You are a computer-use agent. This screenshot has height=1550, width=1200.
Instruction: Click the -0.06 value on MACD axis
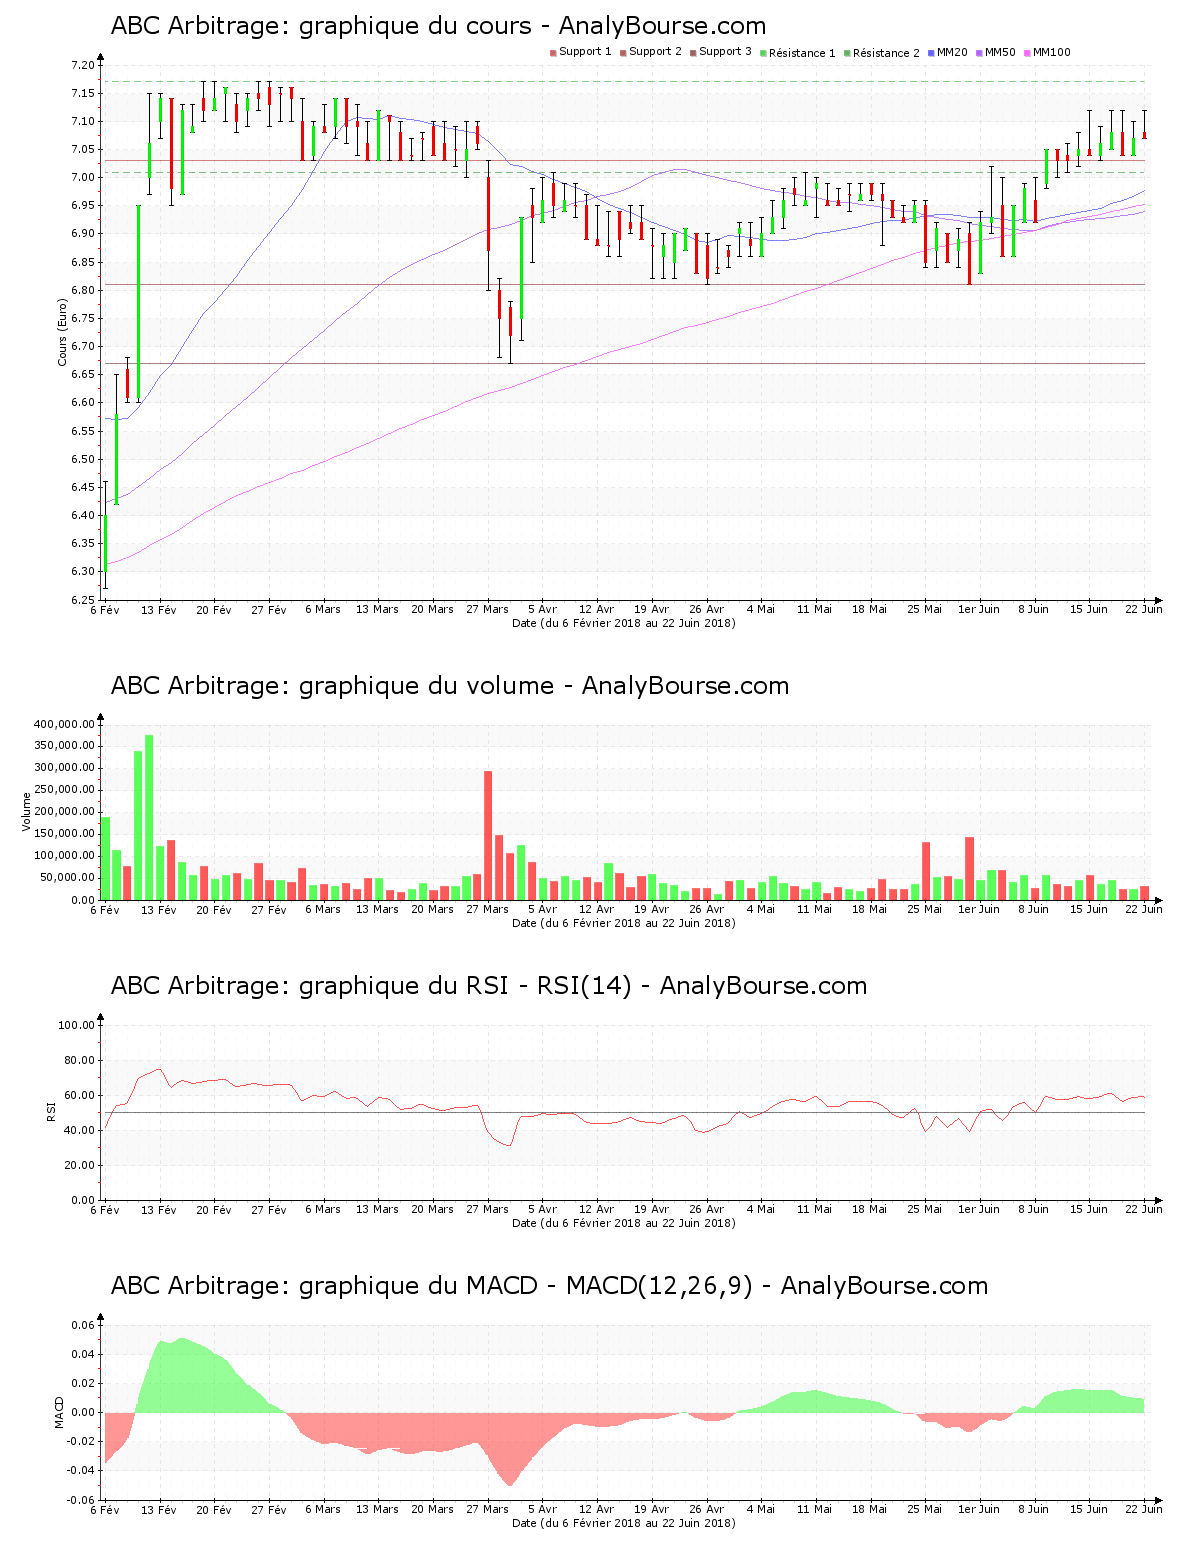[x=81, y=1500]
